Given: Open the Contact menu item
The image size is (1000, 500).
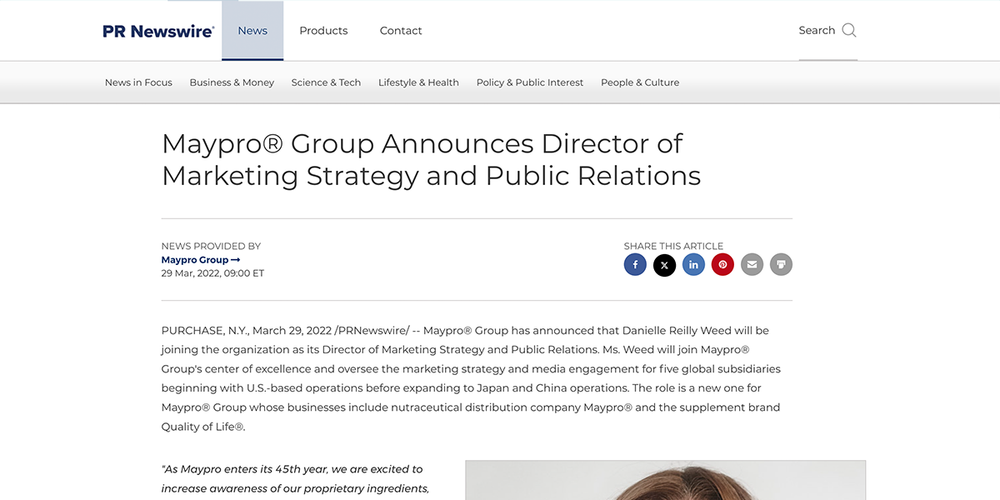Looking at the screenshot, I should click(x=400, y=31).
